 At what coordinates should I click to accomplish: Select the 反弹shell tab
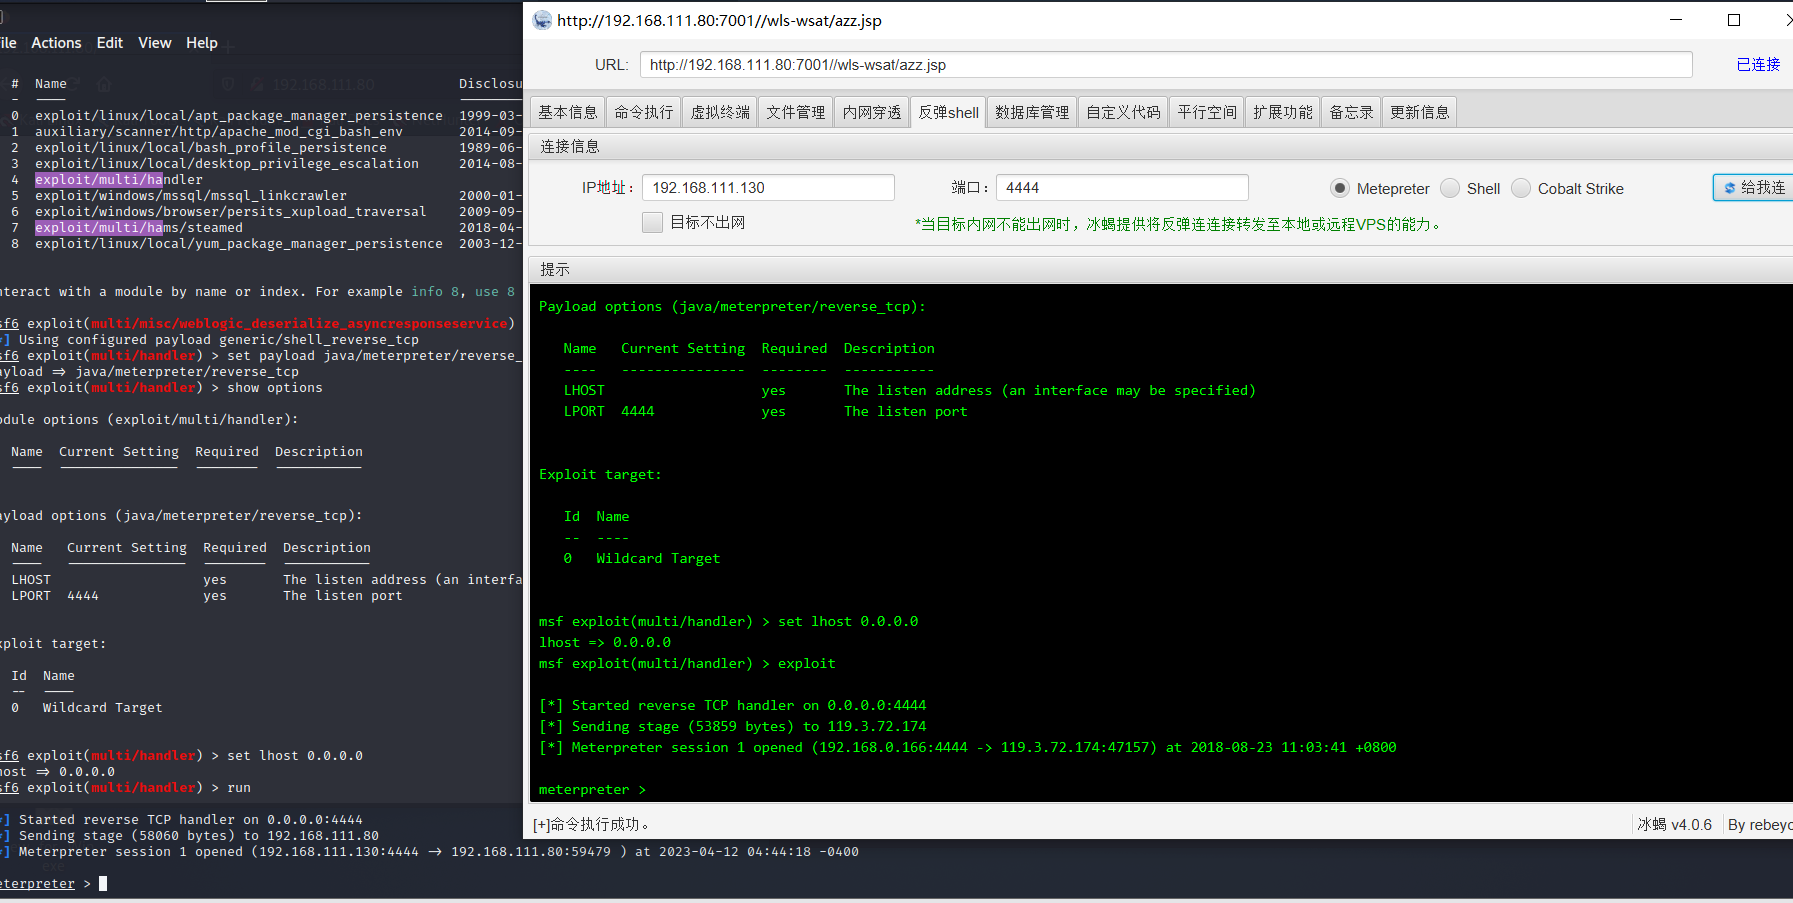(948, 112)
